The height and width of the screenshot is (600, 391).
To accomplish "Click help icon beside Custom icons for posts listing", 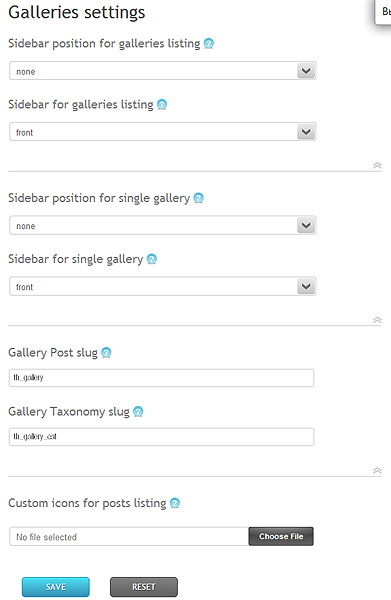I will 175,503.
